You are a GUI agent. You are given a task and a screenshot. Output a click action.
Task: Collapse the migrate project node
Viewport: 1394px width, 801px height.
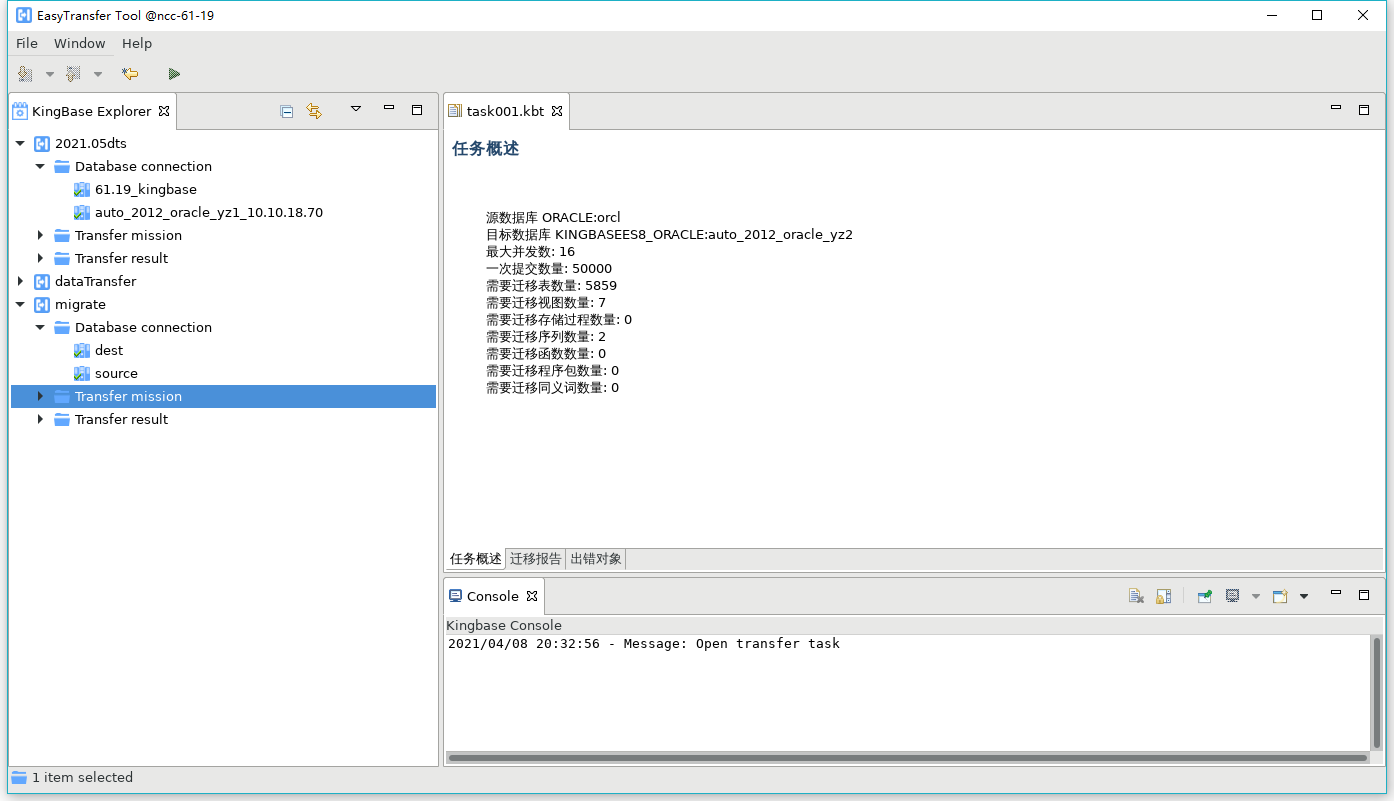20,305
